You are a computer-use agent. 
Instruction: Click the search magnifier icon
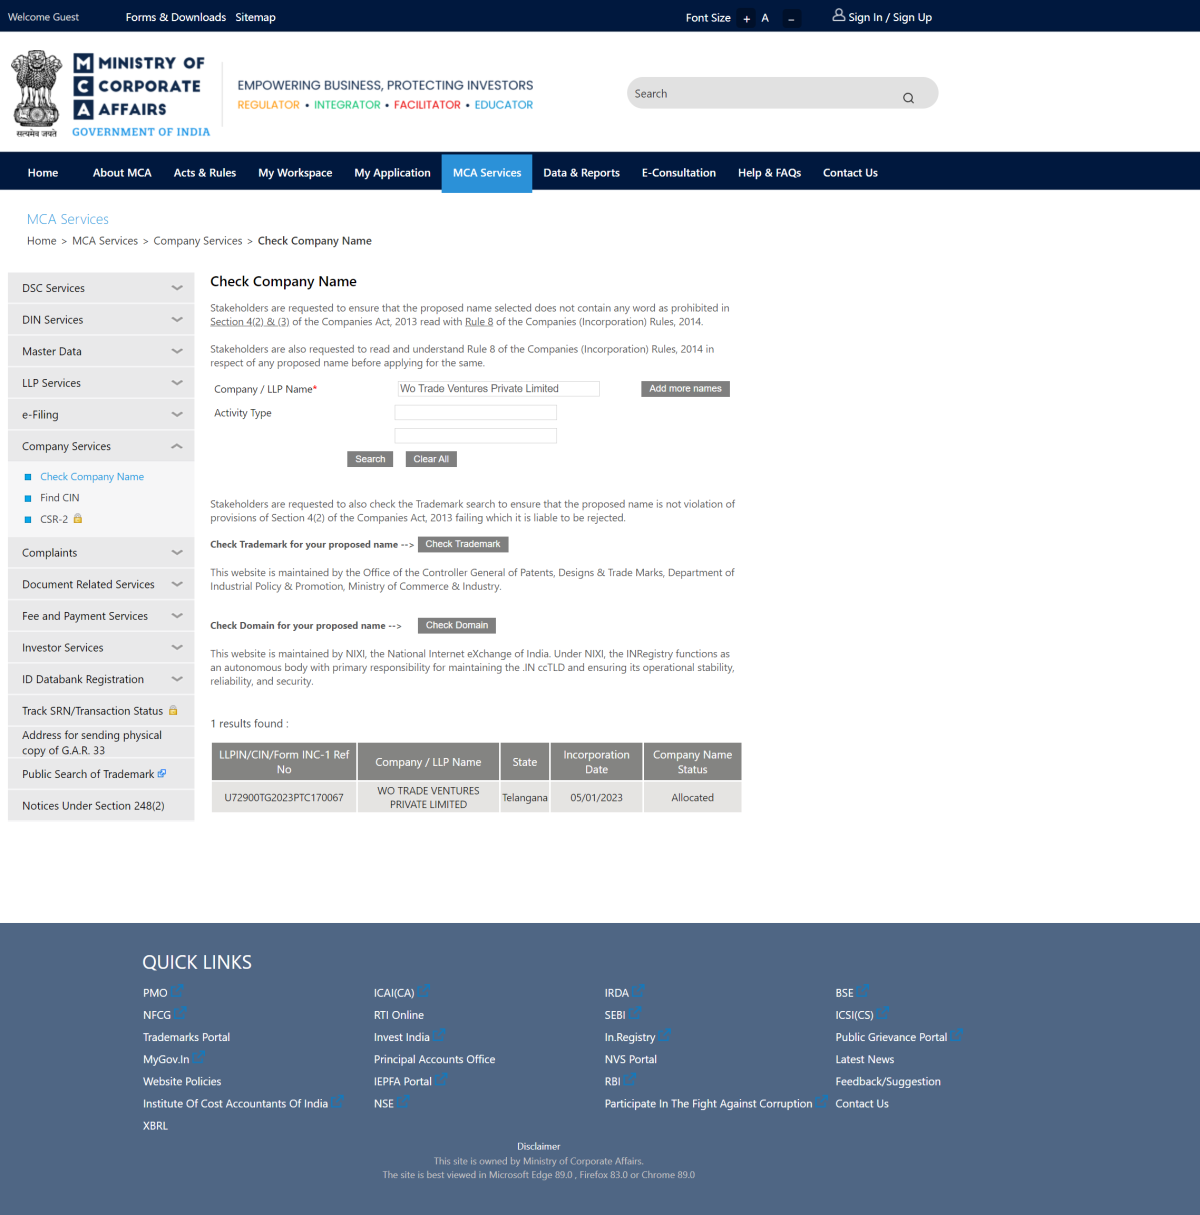[x=908, y=98]
